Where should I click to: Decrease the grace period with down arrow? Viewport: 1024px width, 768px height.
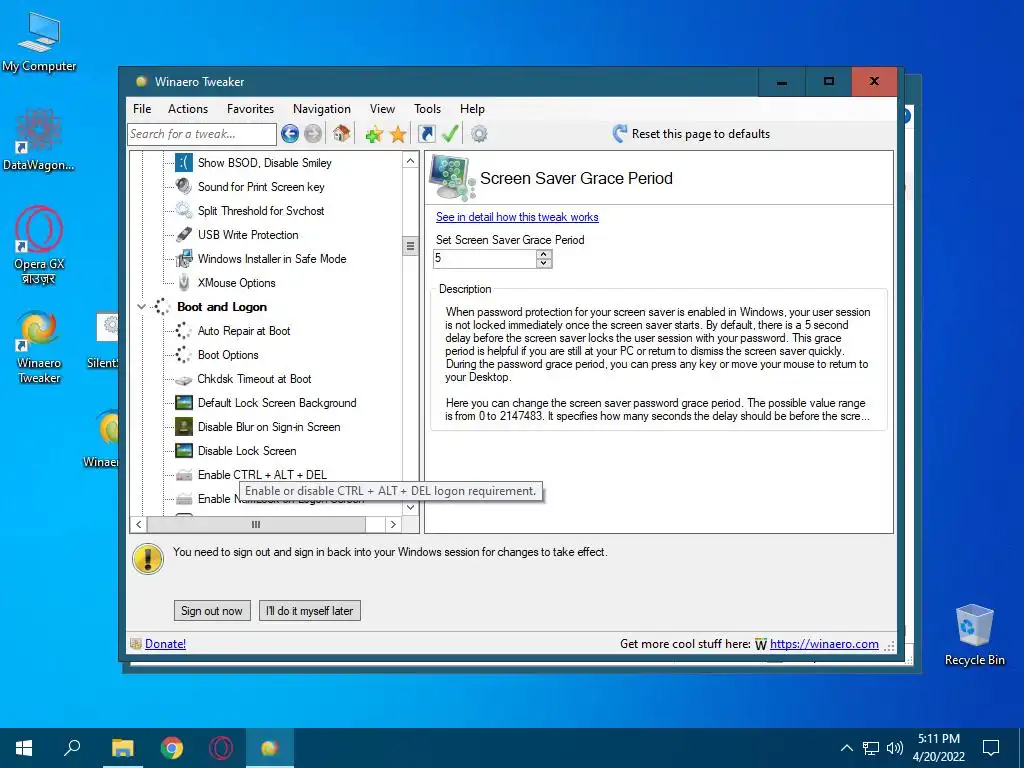click(x=543, y=263)
